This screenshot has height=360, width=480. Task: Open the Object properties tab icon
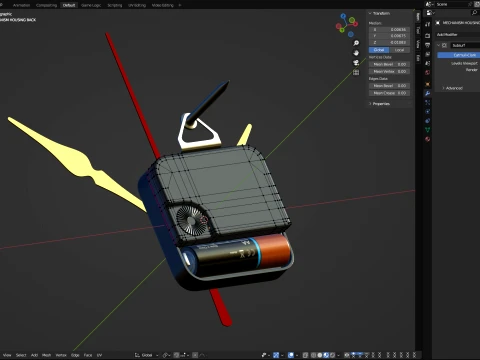coord(428,84)
